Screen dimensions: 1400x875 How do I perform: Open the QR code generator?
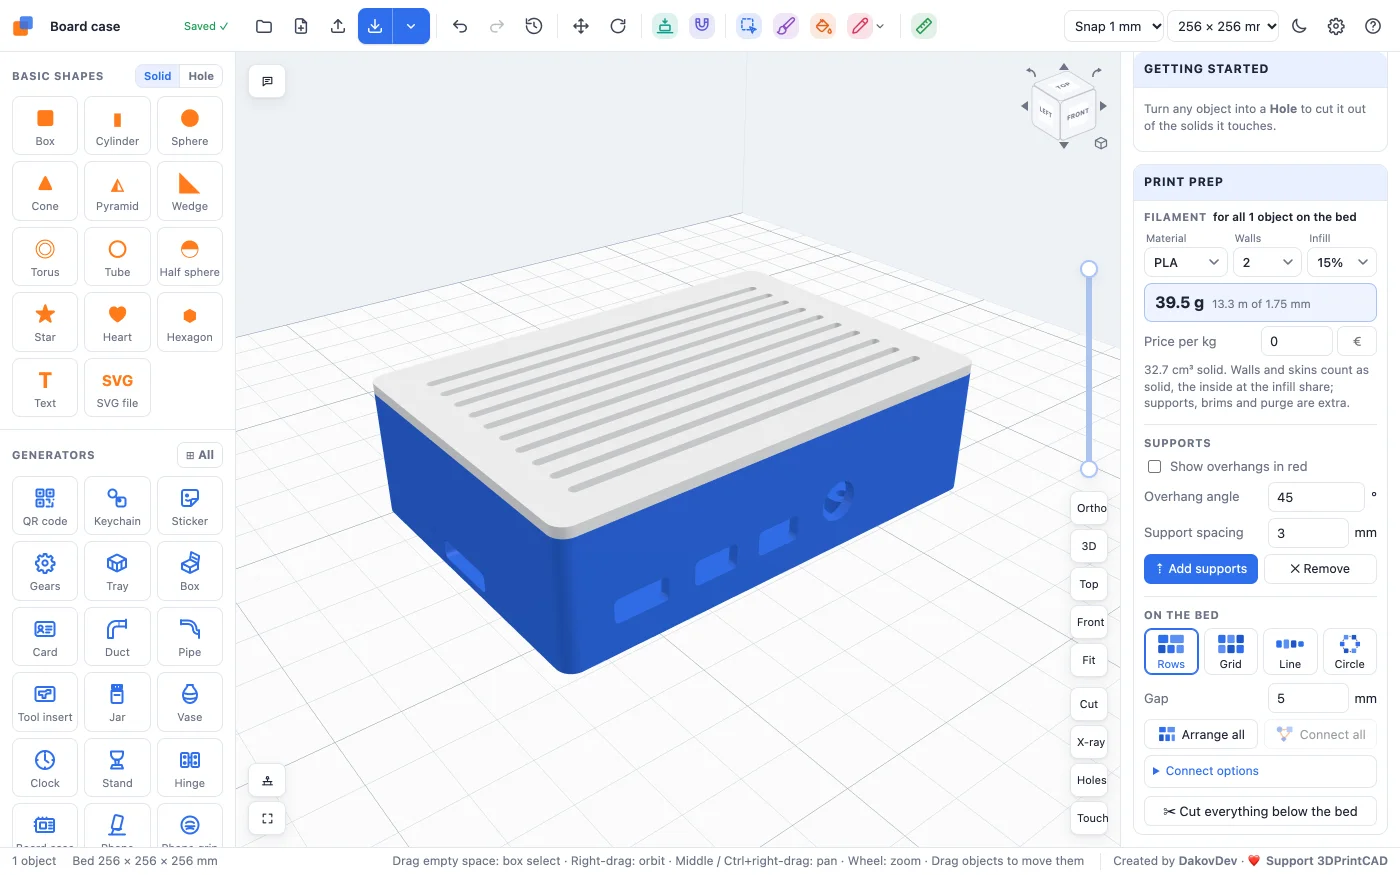[45, 506]
